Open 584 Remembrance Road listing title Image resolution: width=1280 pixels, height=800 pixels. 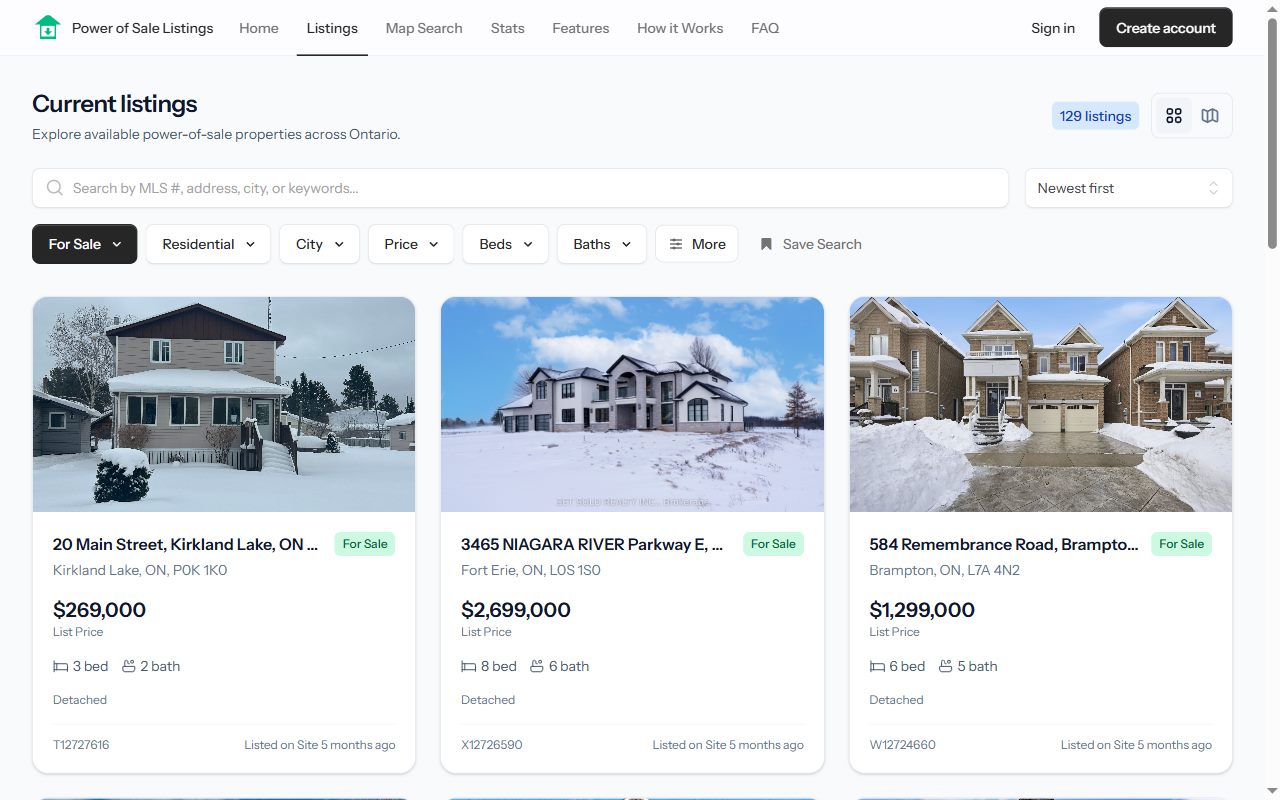click(x=1004, y=544)
